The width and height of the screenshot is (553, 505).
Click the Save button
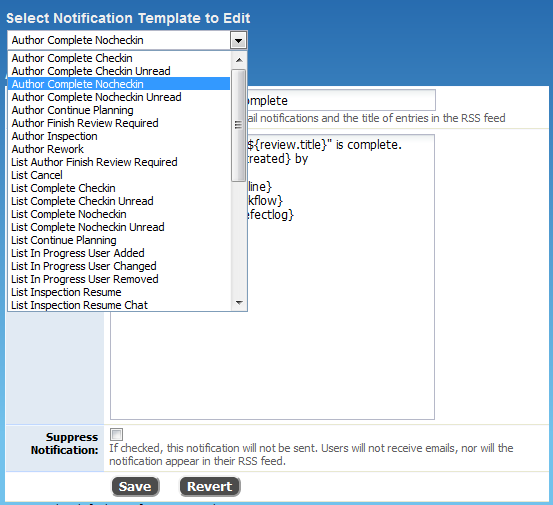click(x=135, y=486)
